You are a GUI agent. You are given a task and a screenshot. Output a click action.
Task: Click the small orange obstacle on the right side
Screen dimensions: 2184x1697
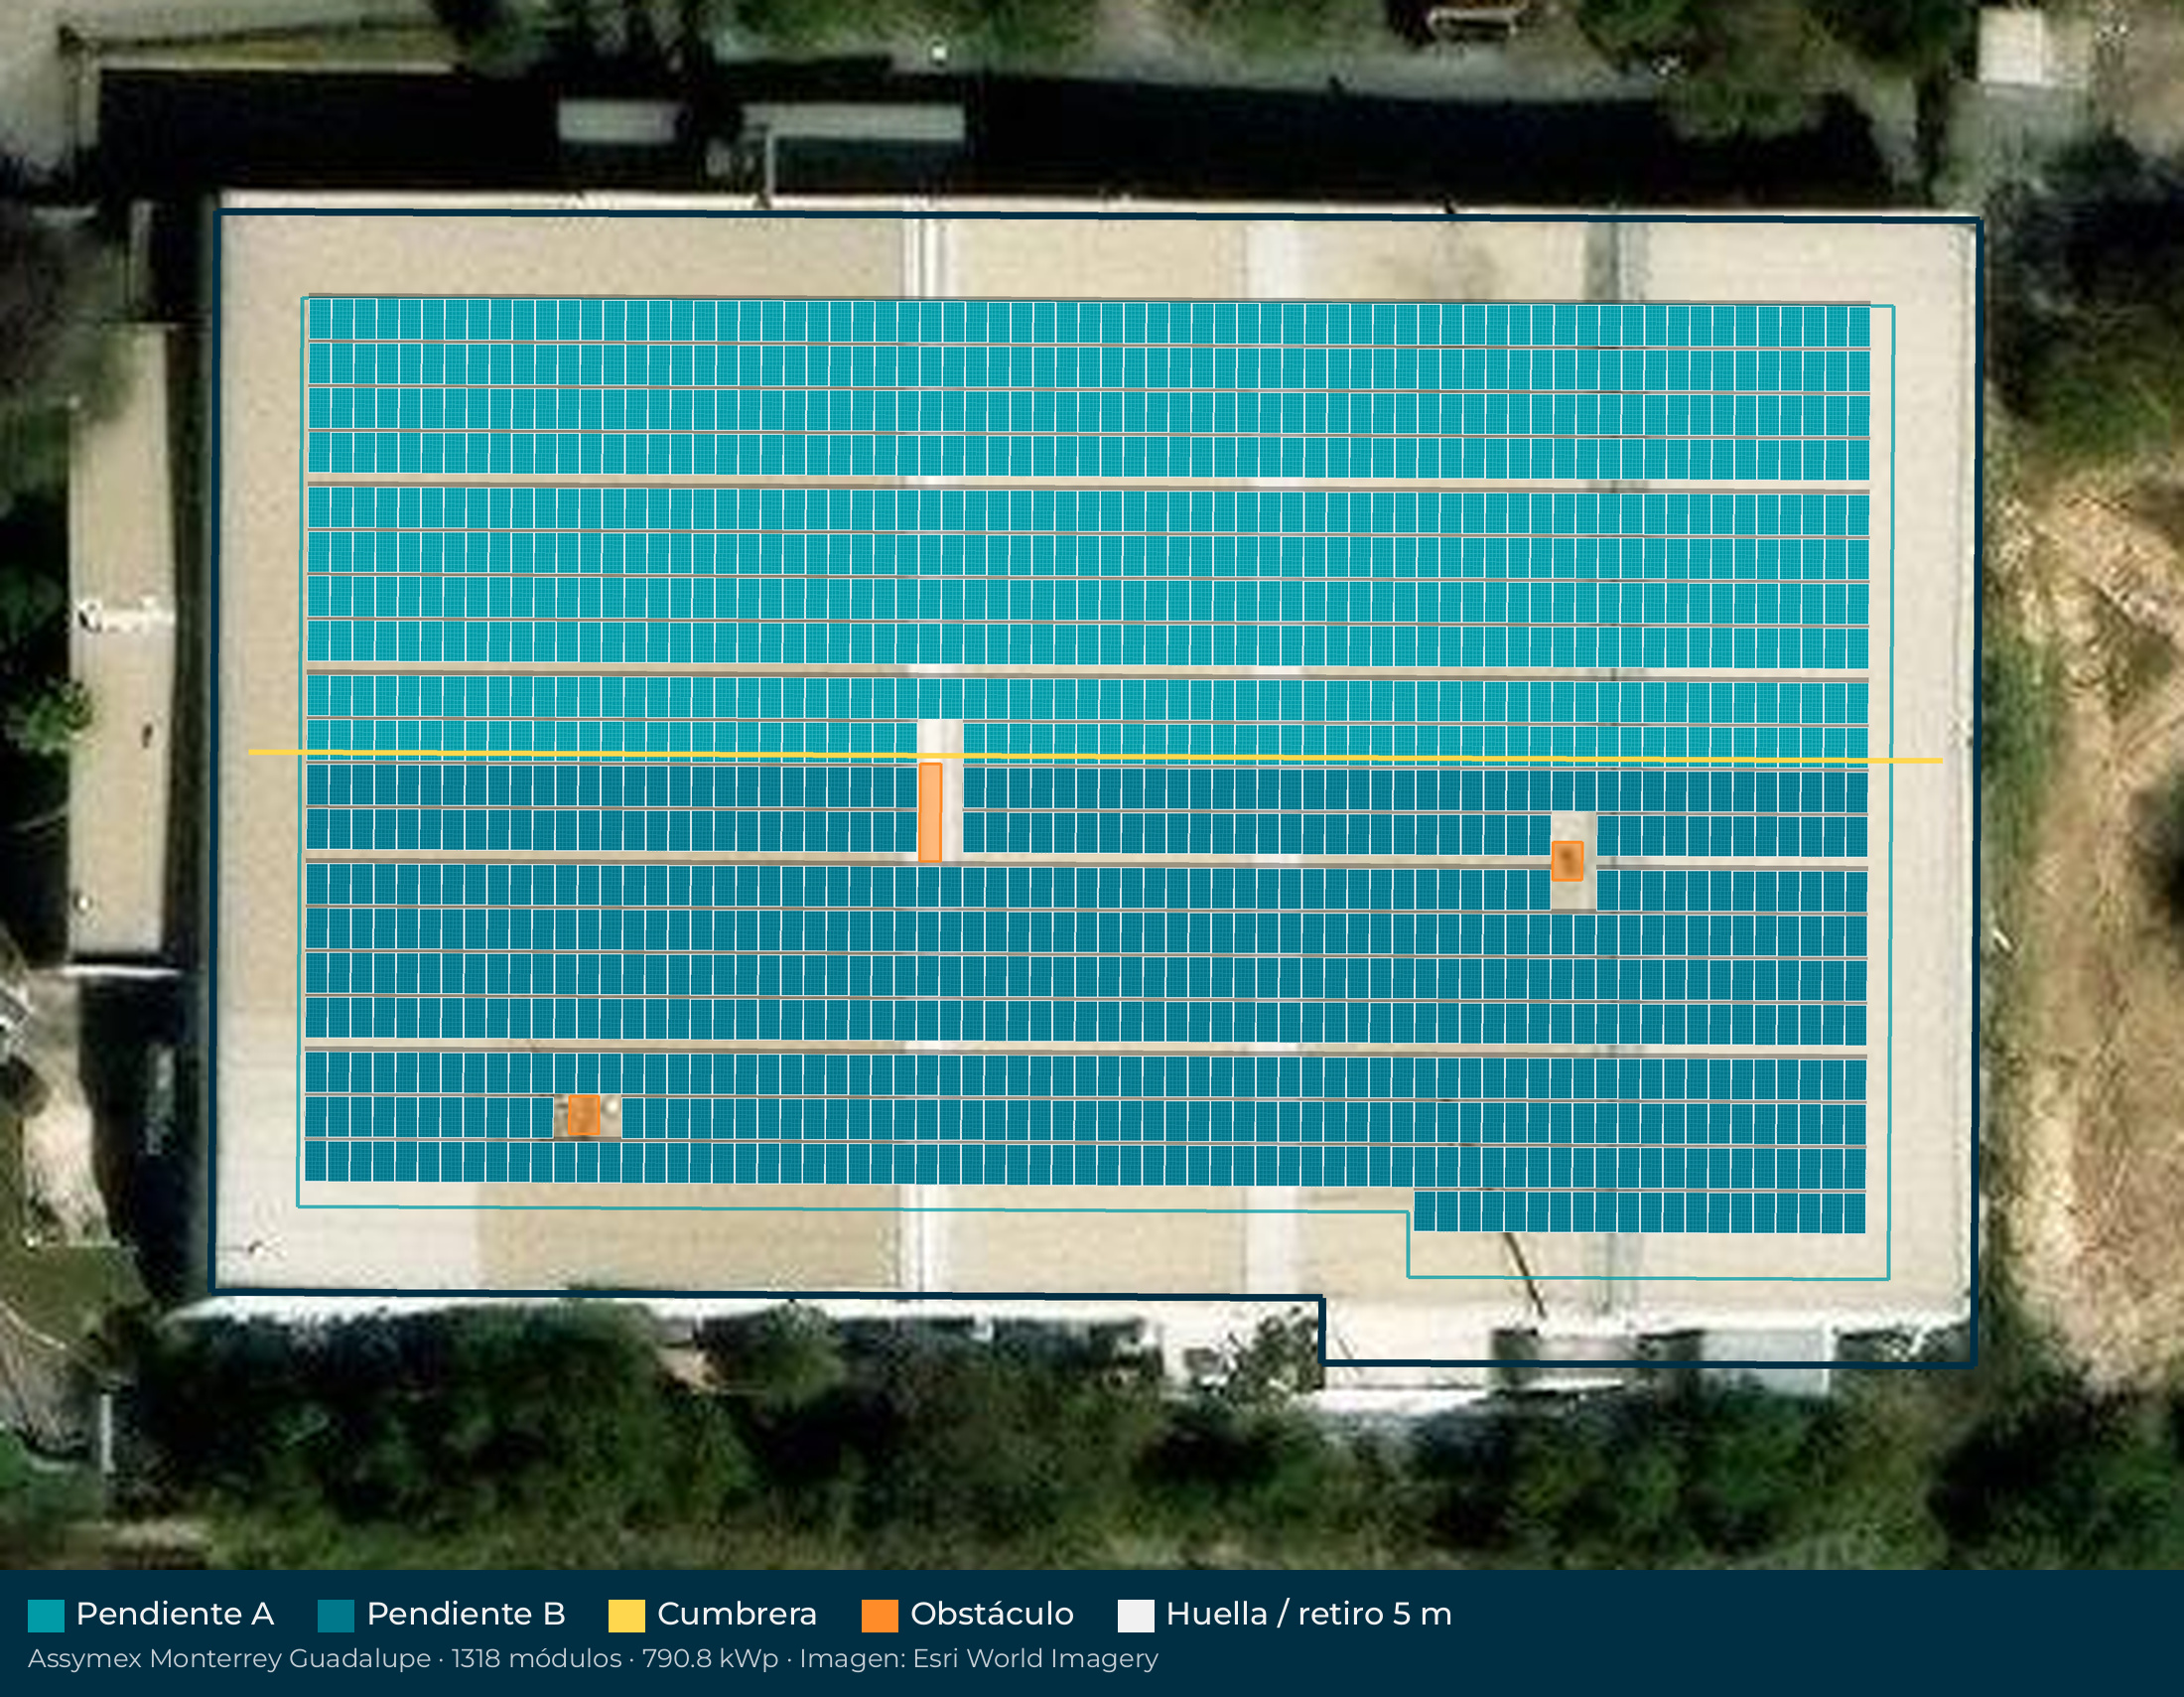click(x=1567, y=861)
